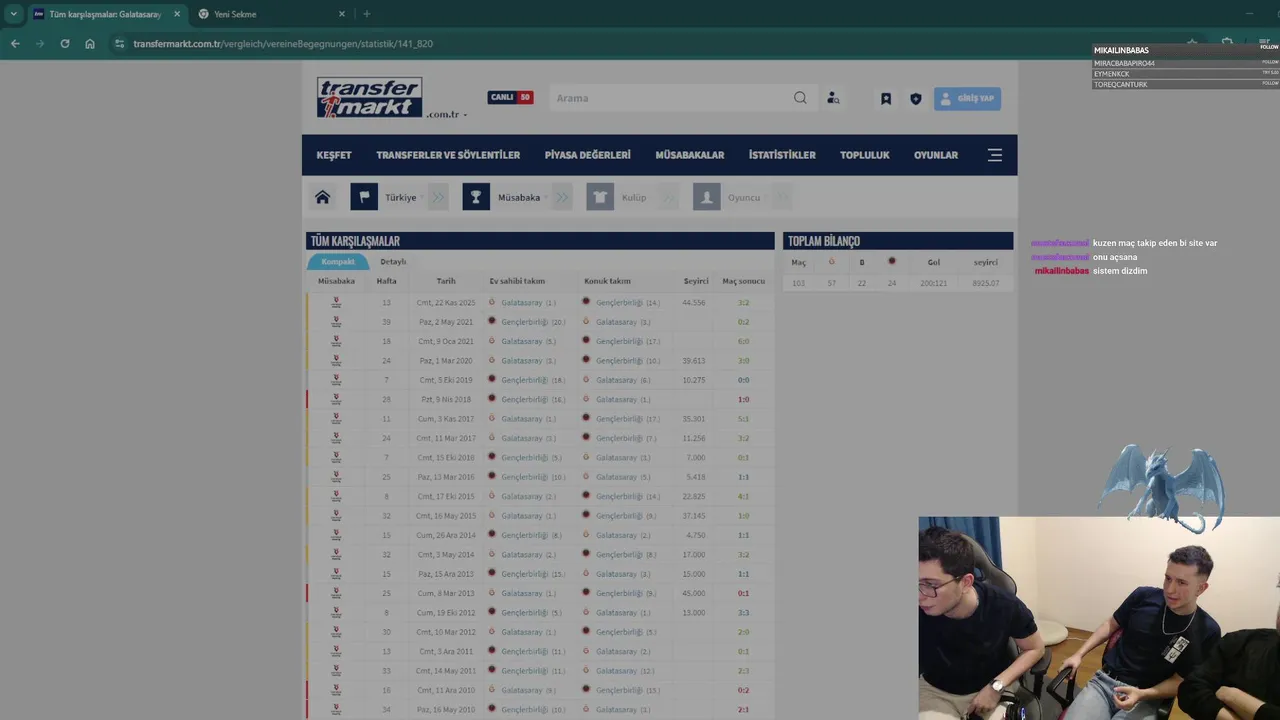Click the browser address bar URL
Image resolution: width=1280 pixels, height=720 pixels.
coord(283,44)
